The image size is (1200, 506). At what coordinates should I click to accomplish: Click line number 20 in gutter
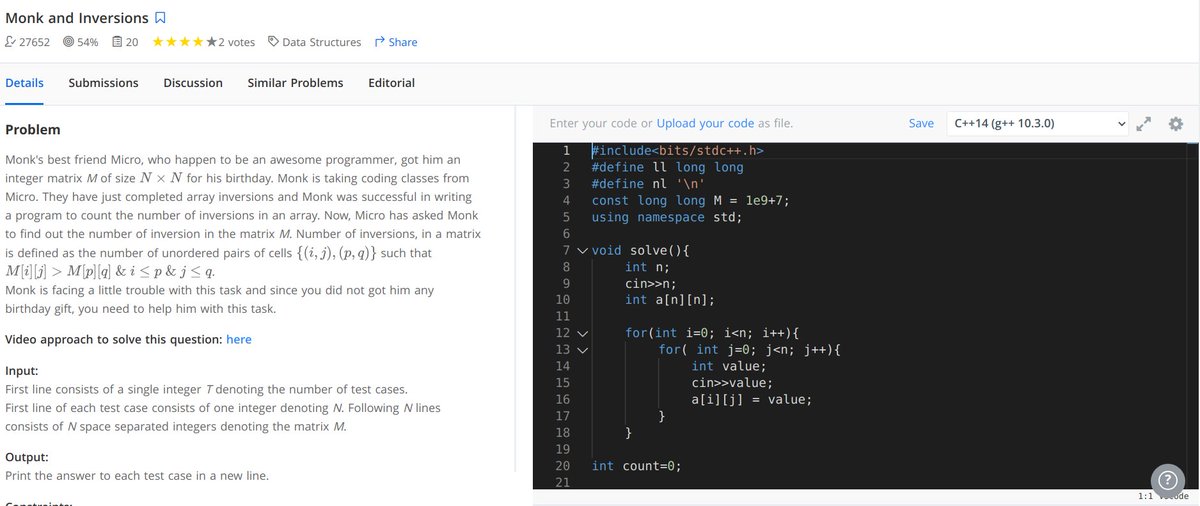(x=562, y=466)
